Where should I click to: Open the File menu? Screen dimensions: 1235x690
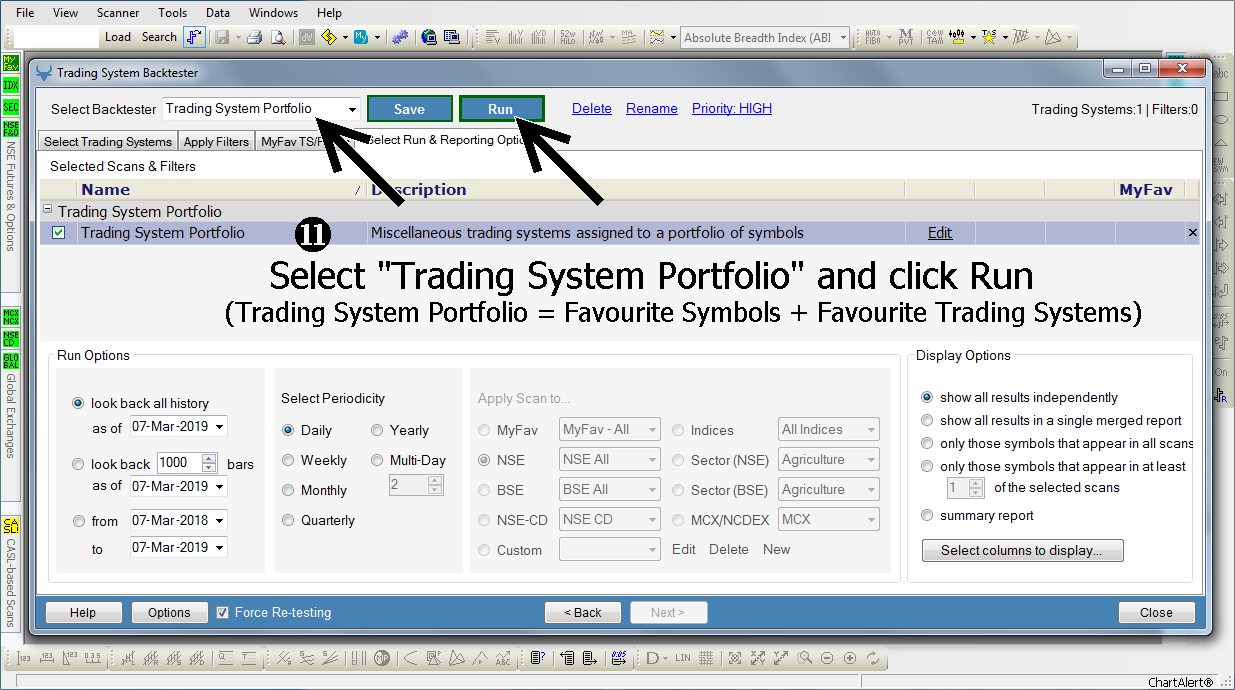tap(25, 13)
